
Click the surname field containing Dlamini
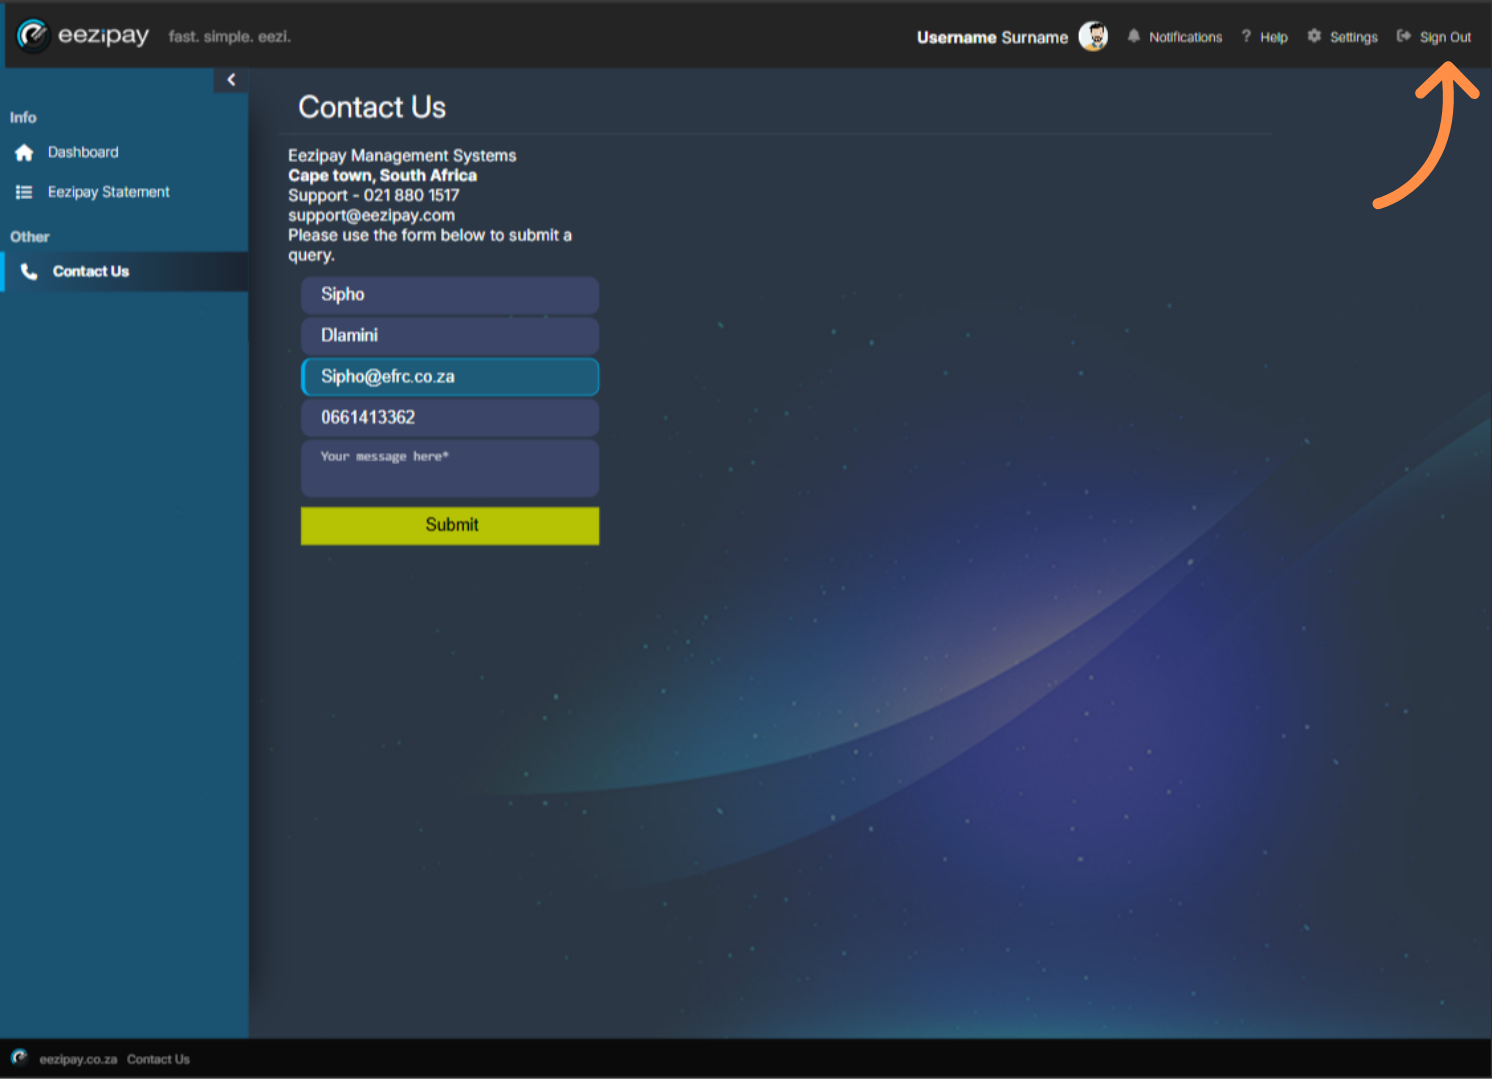pyautogui.click(x=450, y=336)
